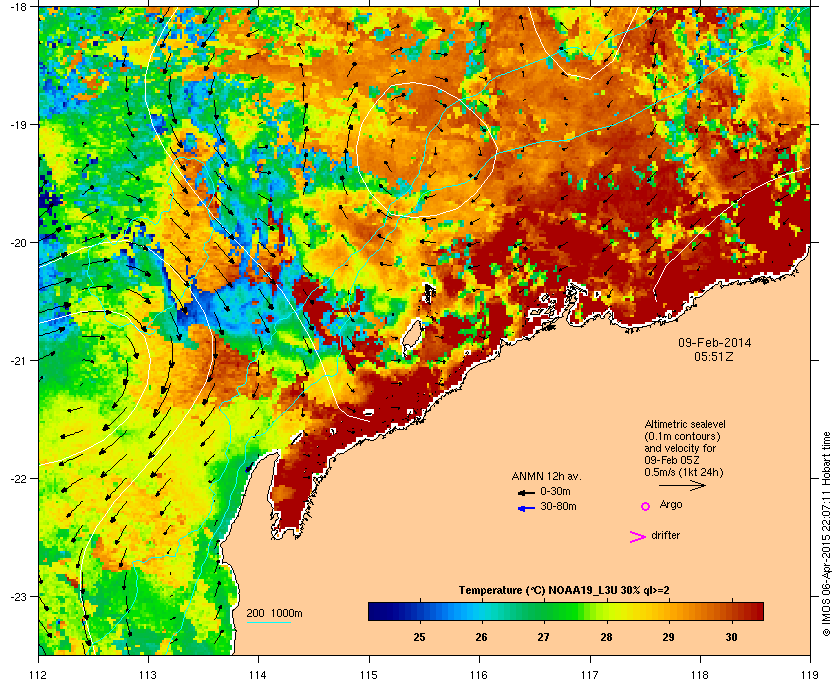This screenshot has height=680, width=840.
Task: Click the vertical IMOS copyright timestamp text
Action: click(827, 535)
